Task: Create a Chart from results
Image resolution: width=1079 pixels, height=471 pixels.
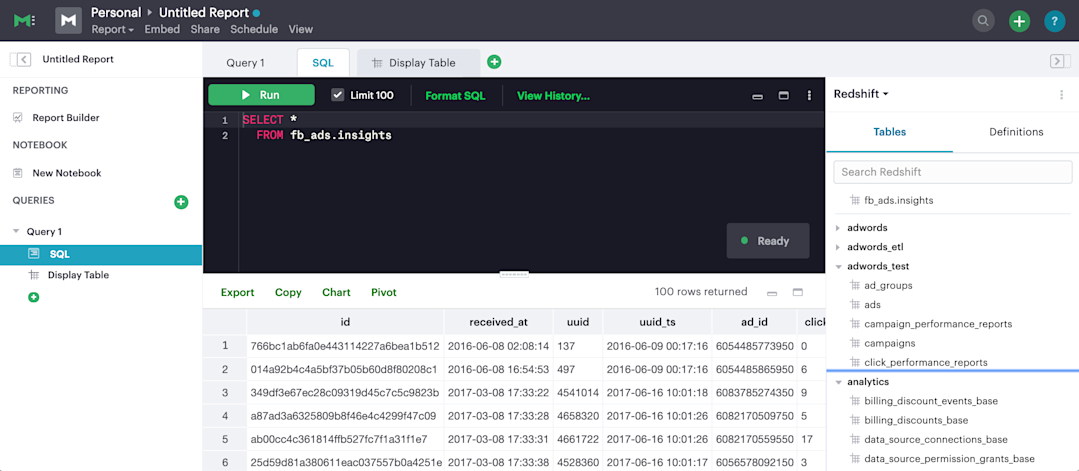Action: coord(336,292)
